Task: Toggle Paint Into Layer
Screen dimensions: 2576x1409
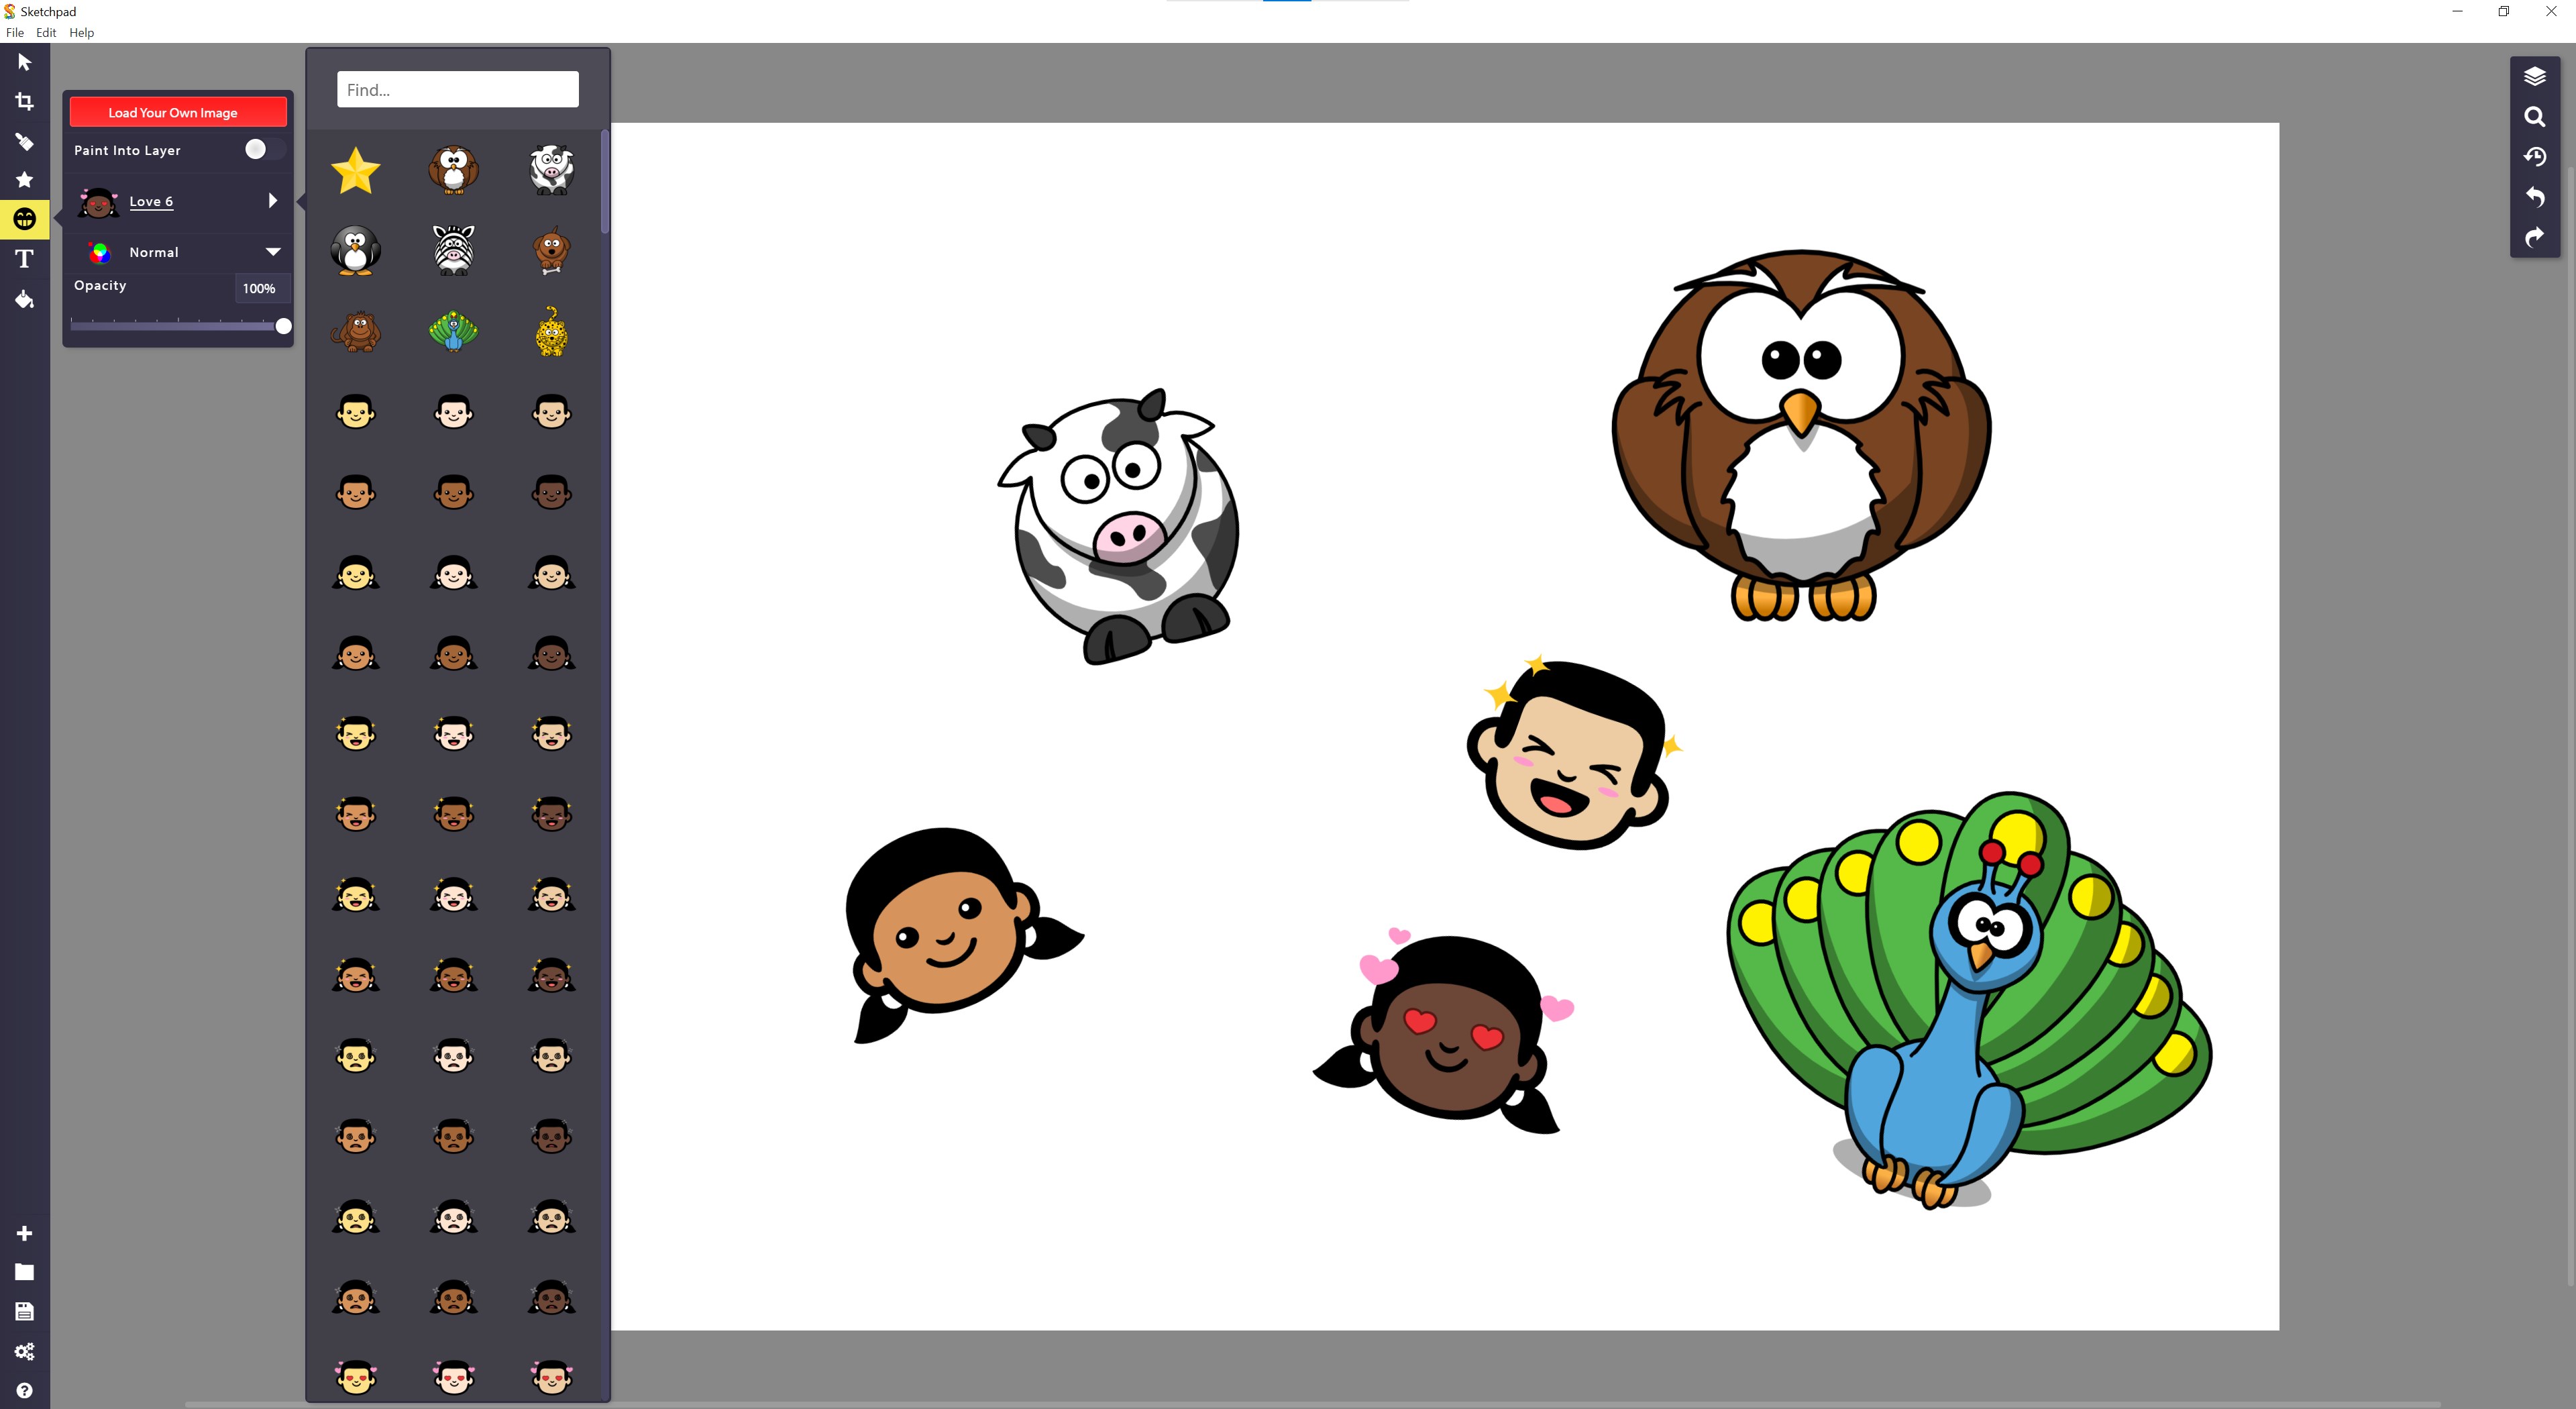Action: [257, 149]
